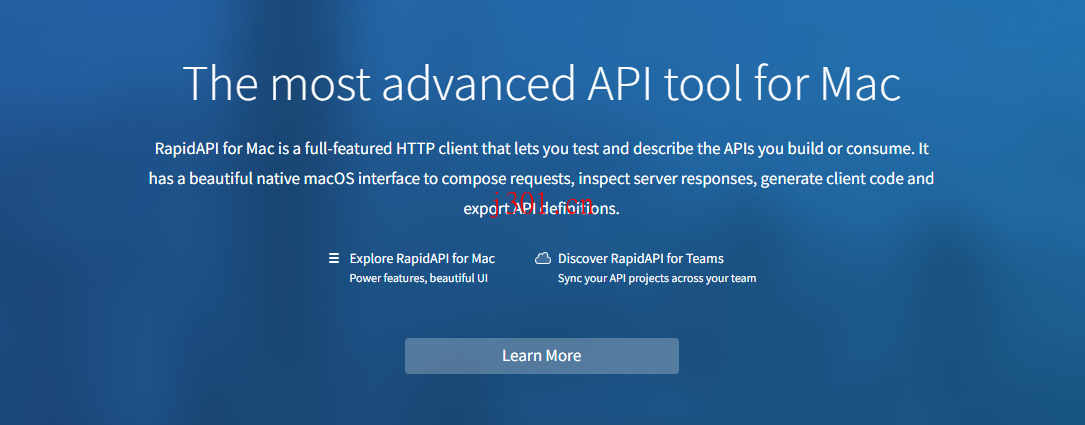Select the heading 'The most advanced API tool for Mac'
The image size is (1085, 425).
tap(542, 84)
